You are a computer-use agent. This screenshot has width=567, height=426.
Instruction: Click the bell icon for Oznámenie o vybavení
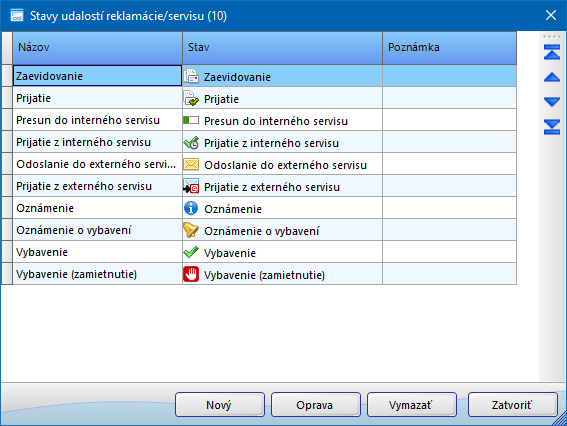tap(191, 230)
